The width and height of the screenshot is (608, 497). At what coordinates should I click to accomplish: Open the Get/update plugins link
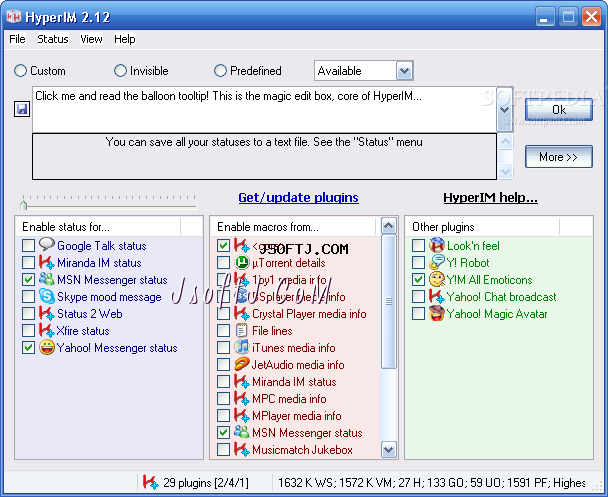point(298,197)
